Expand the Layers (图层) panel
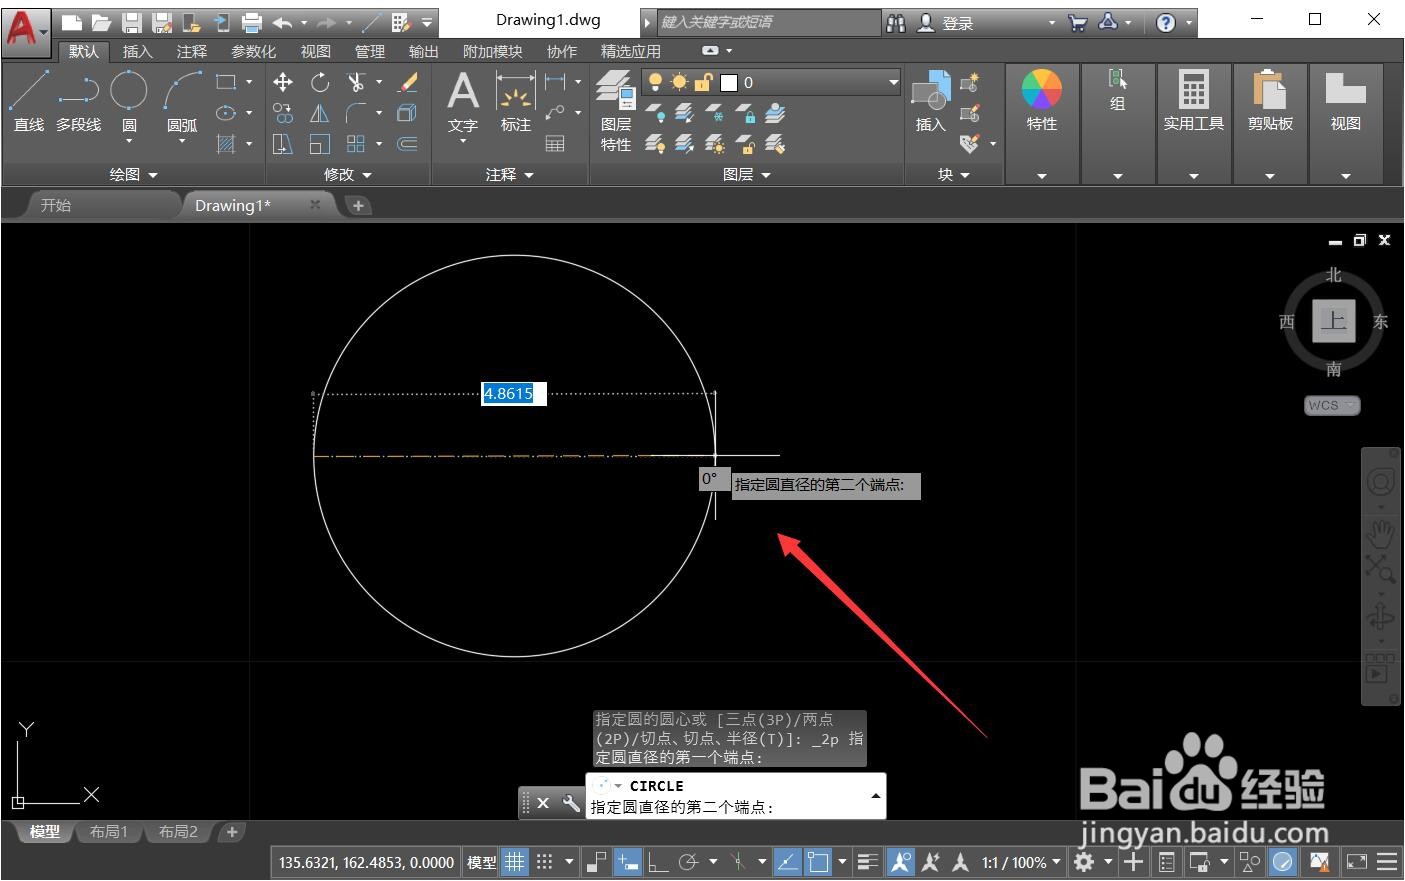The height and width of the screenshot is (881, 1405). click(747, 174)
